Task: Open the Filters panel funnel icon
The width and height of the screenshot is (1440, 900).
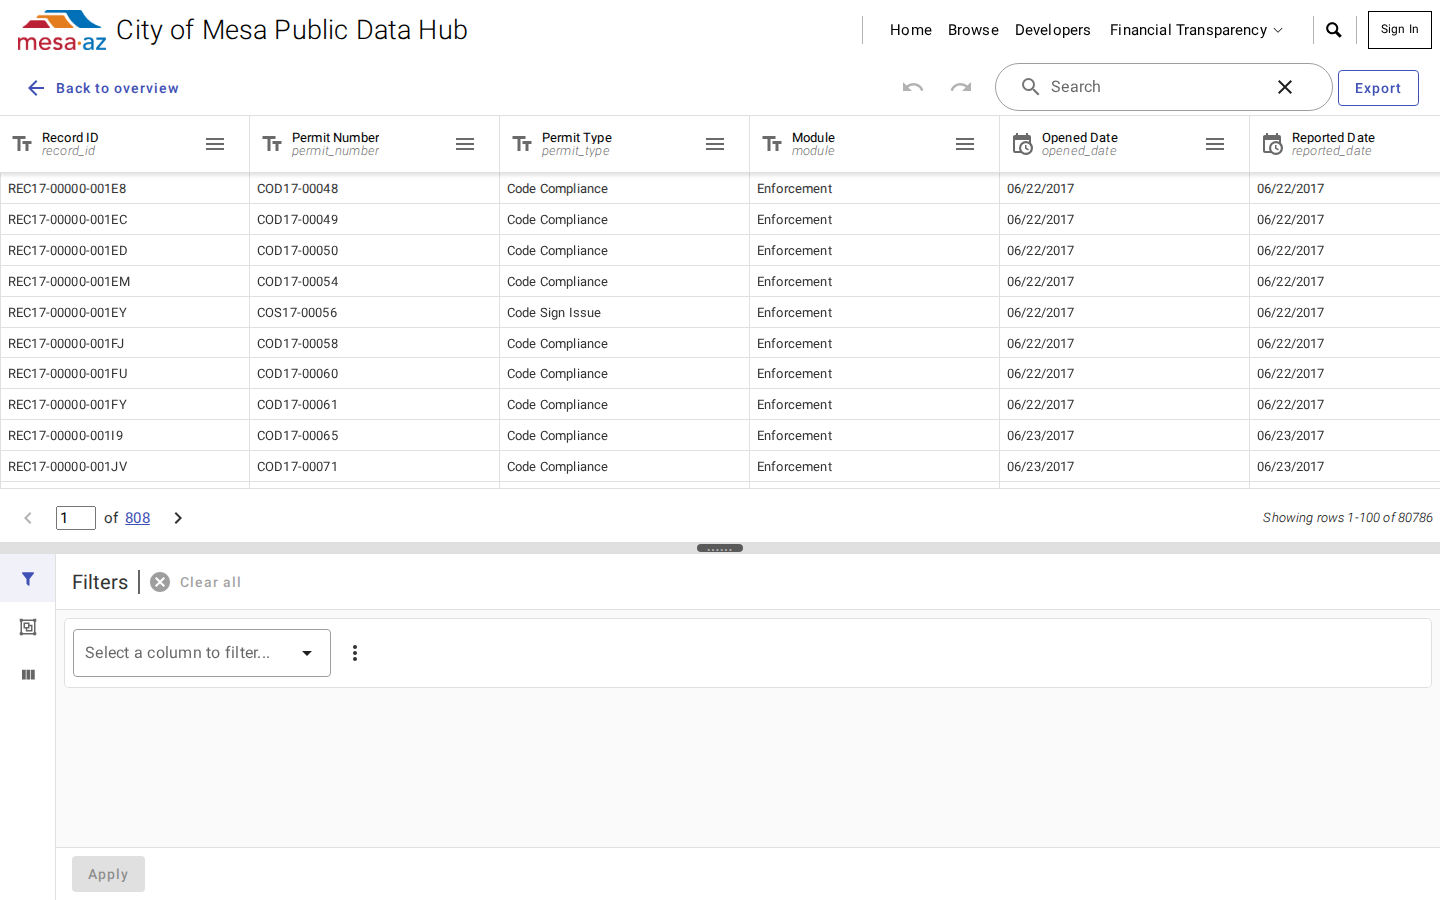Action: click(28, 579)
